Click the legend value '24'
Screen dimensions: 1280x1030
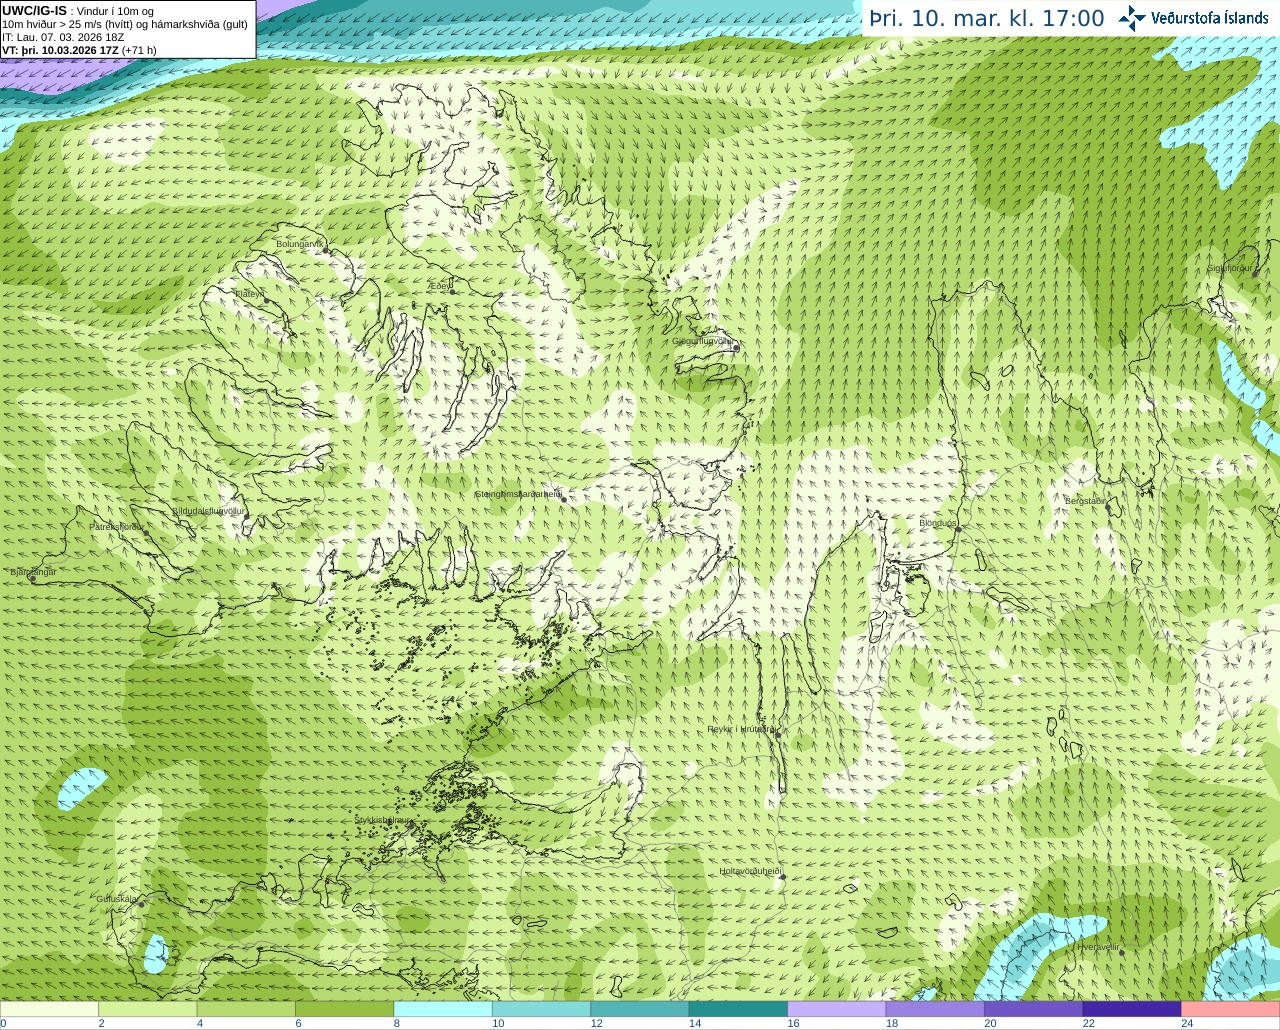pyautogui.click(x=1187, y=1023)
